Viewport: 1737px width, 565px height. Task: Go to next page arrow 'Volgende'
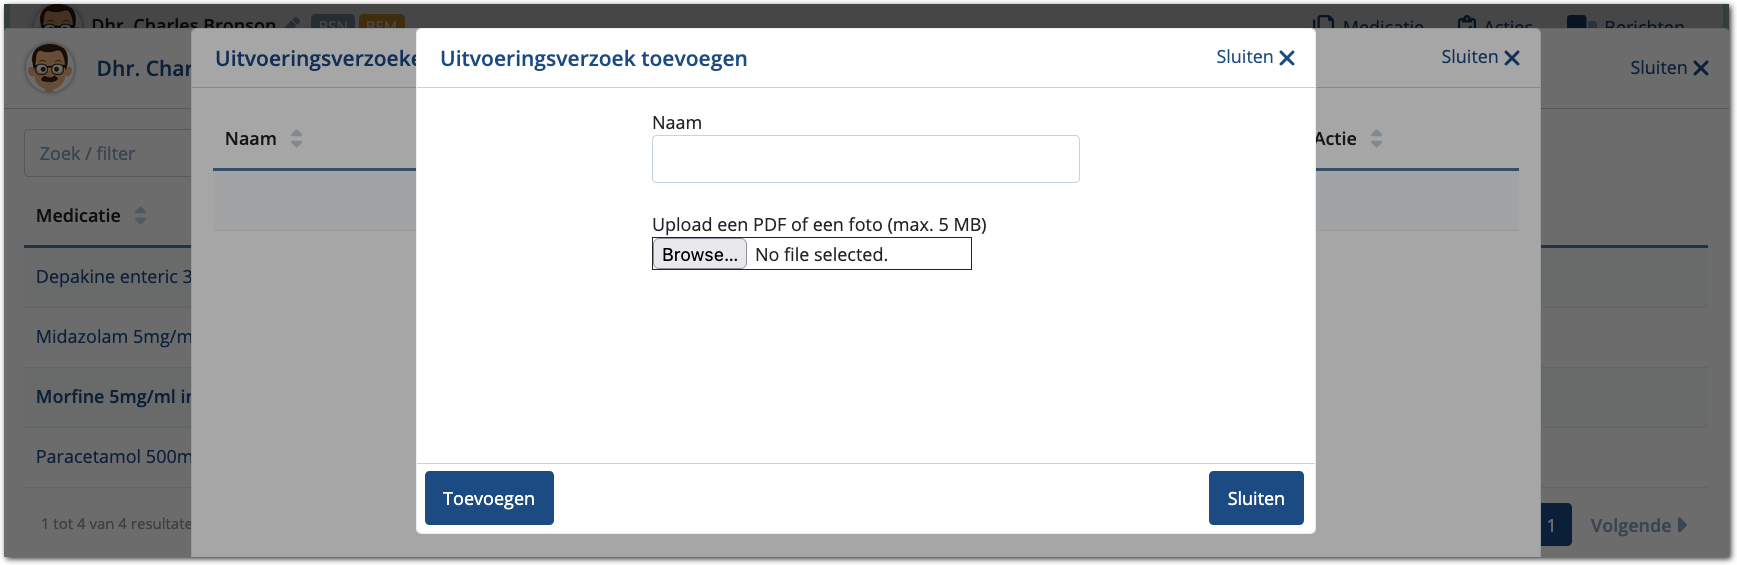point(1638,525)
